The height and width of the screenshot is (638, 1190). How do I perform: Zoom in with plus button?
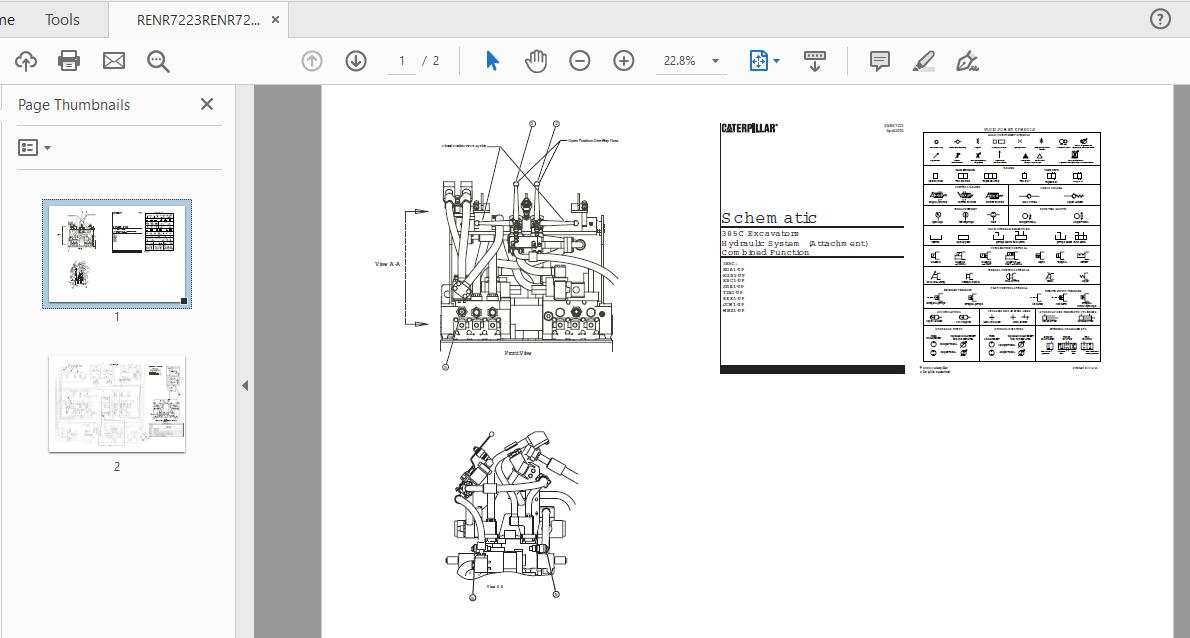pos(624,61)
